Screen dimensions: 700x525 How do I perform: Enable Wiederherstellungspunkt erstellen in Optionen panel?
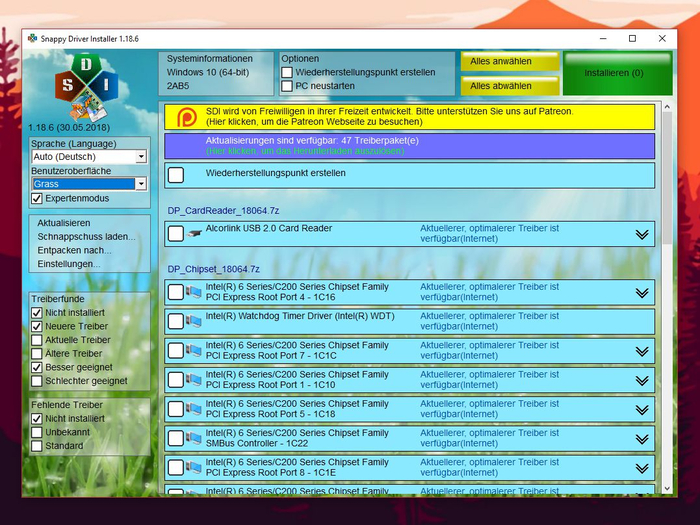[x=287, y=72]
